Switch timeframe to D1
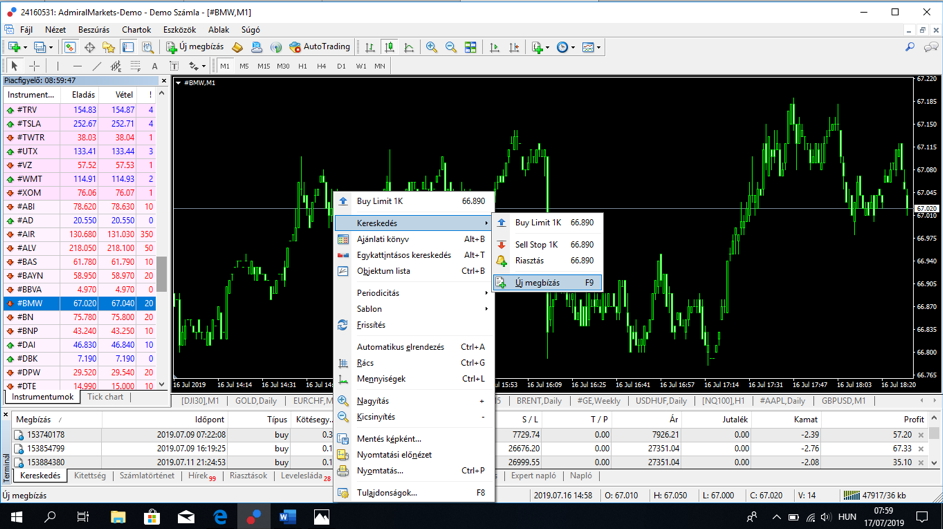The image size is (943, 529). (x=341, y=66)
